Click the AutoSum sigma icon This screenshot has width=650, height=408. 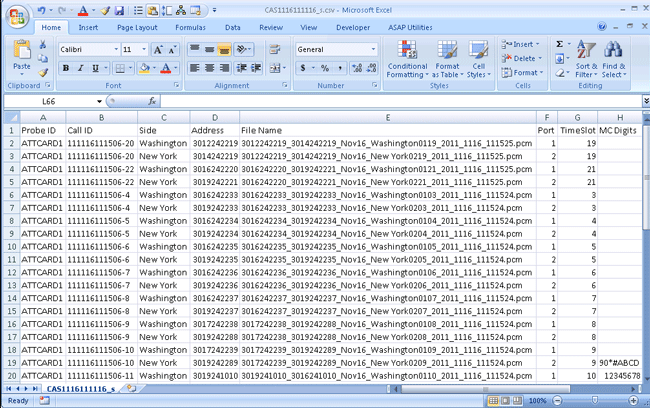559,44
